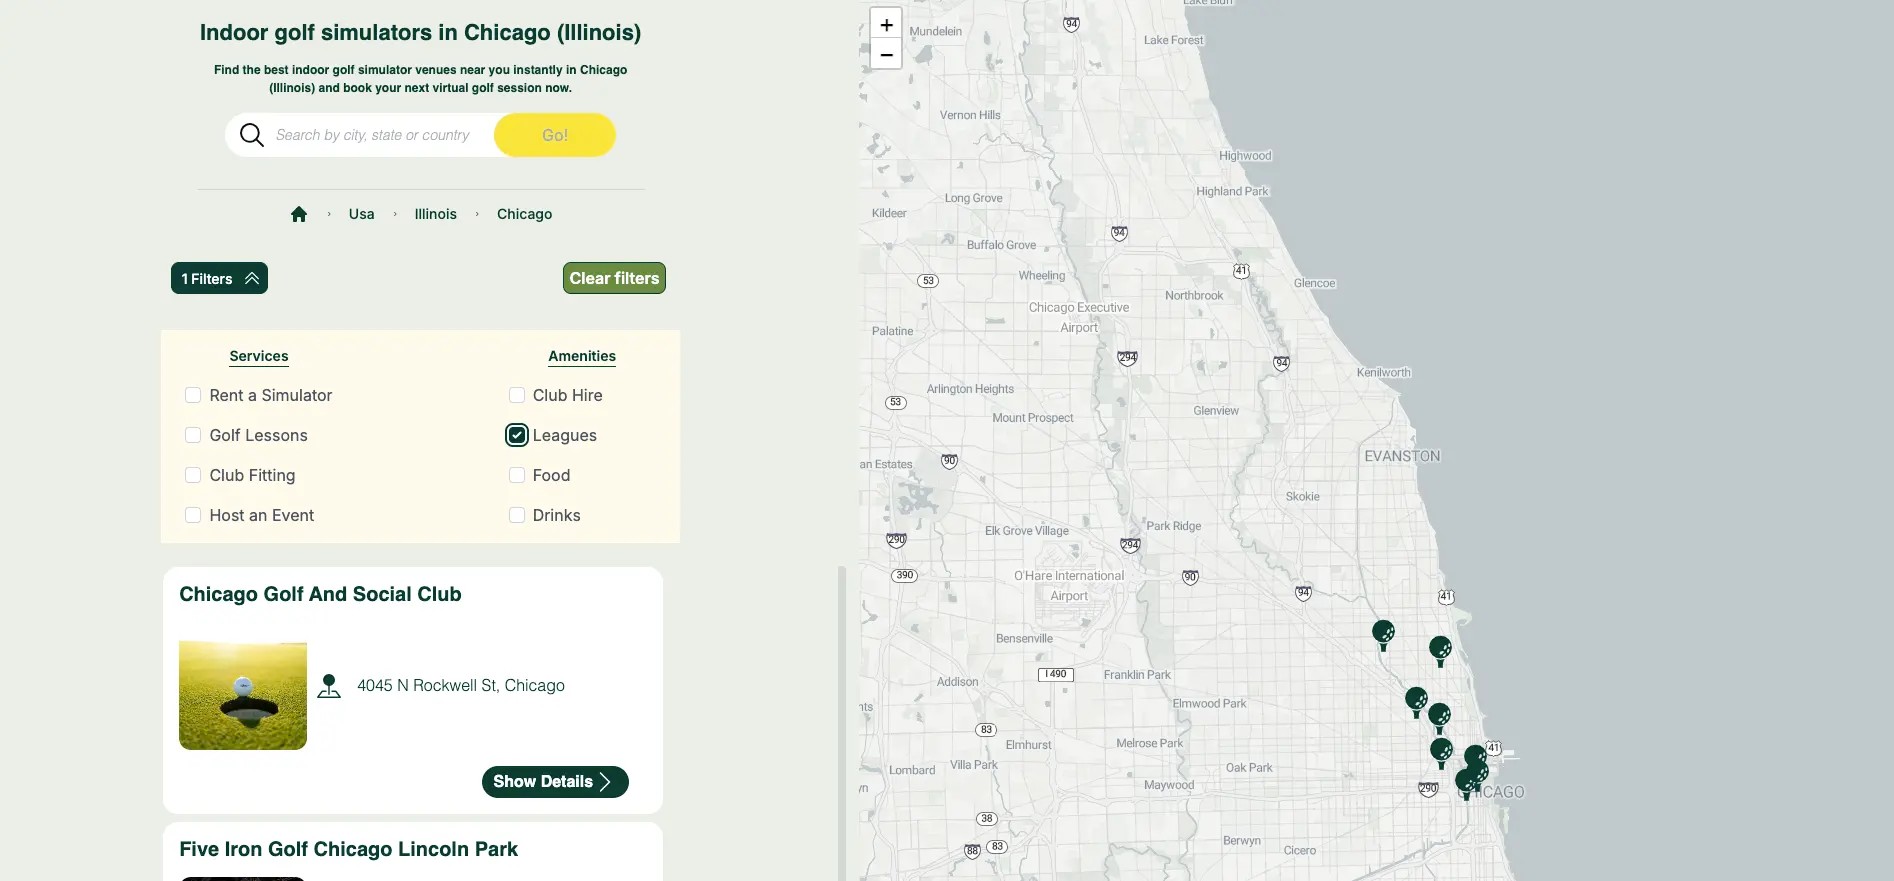Click the Northbrook map label
Screen dimensions: 1894x881
pyautogui.click(x=1194, y=295)
